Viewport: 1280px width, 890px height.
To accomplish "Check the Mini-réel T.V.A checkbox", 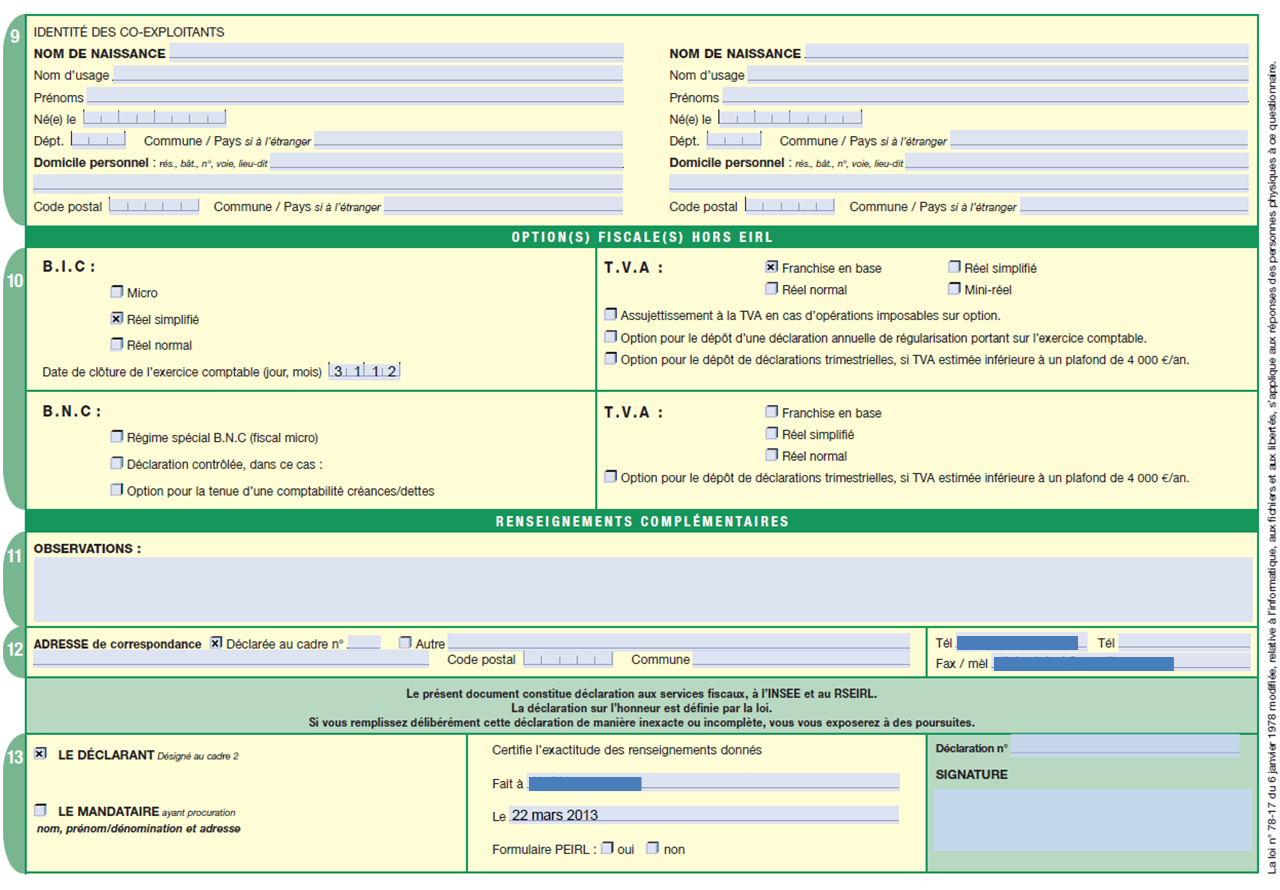I will click(955, 290).
